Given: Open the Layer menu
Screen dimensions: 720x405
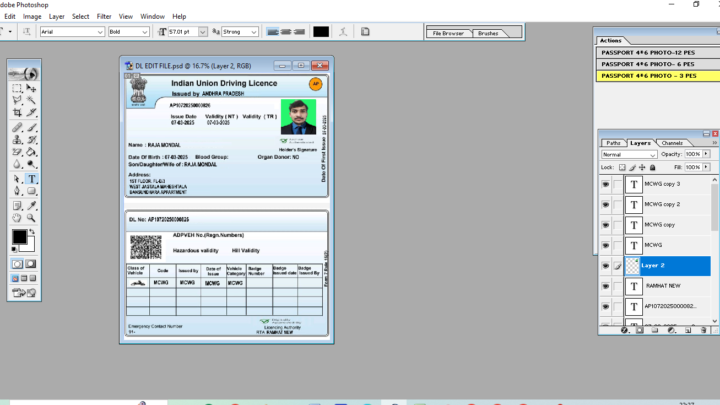Looking at the screenshot, I should click(x=56, y=17).
